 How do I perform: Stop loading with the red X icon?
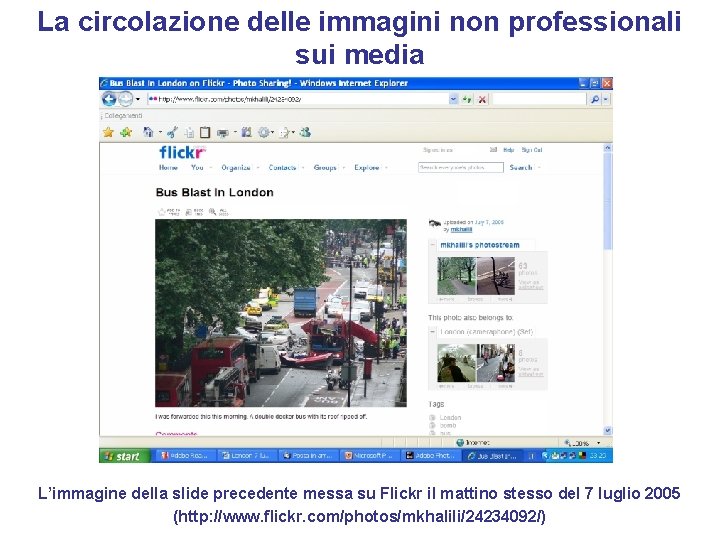point(482,99)
